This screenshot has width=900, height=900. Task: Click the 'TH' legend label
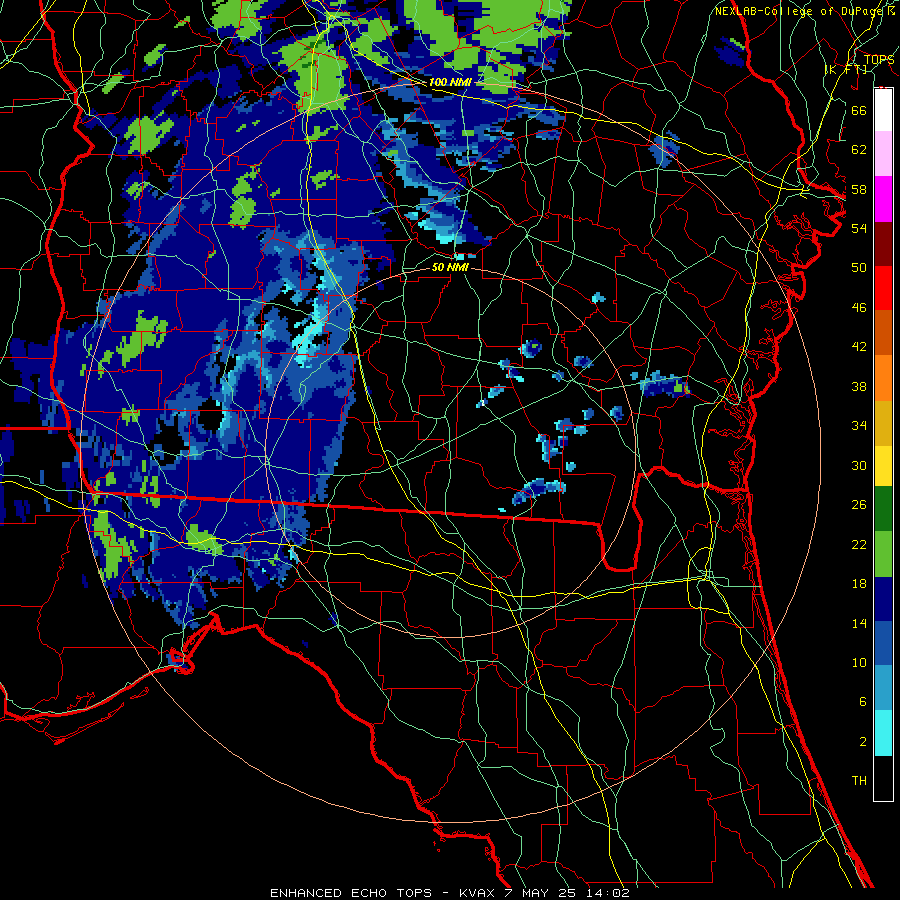859,781
